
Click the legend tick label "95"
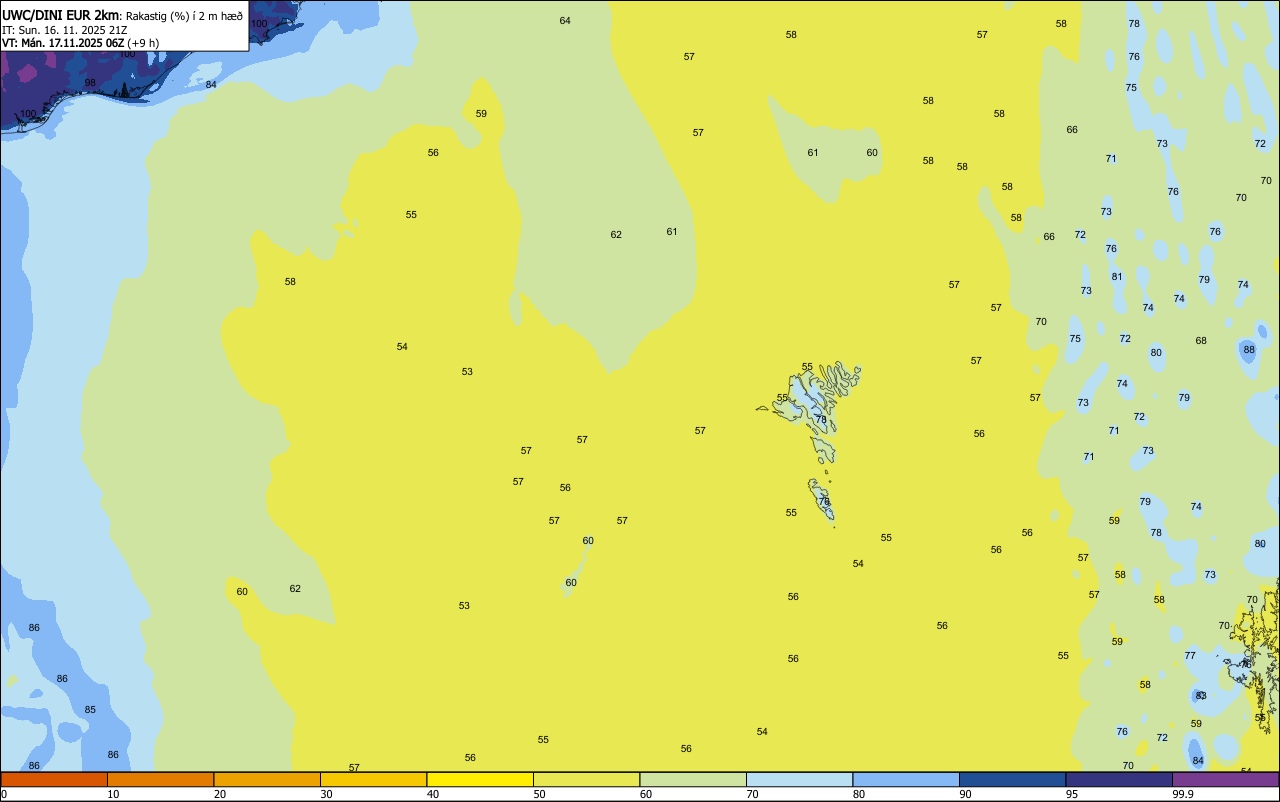click(x=1072, y=794)
